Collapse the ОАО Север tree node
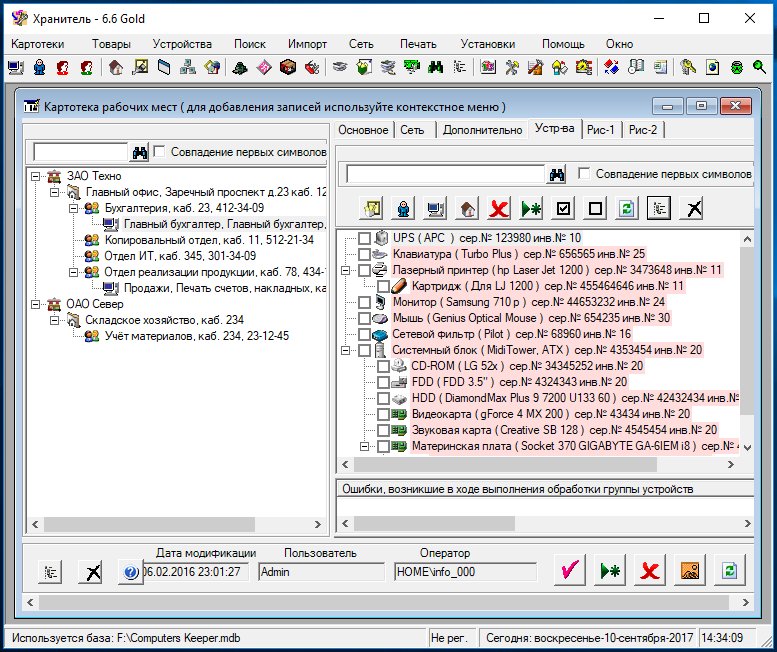The width and height of the screenshot is (777, 652). [x=34, y=304]
